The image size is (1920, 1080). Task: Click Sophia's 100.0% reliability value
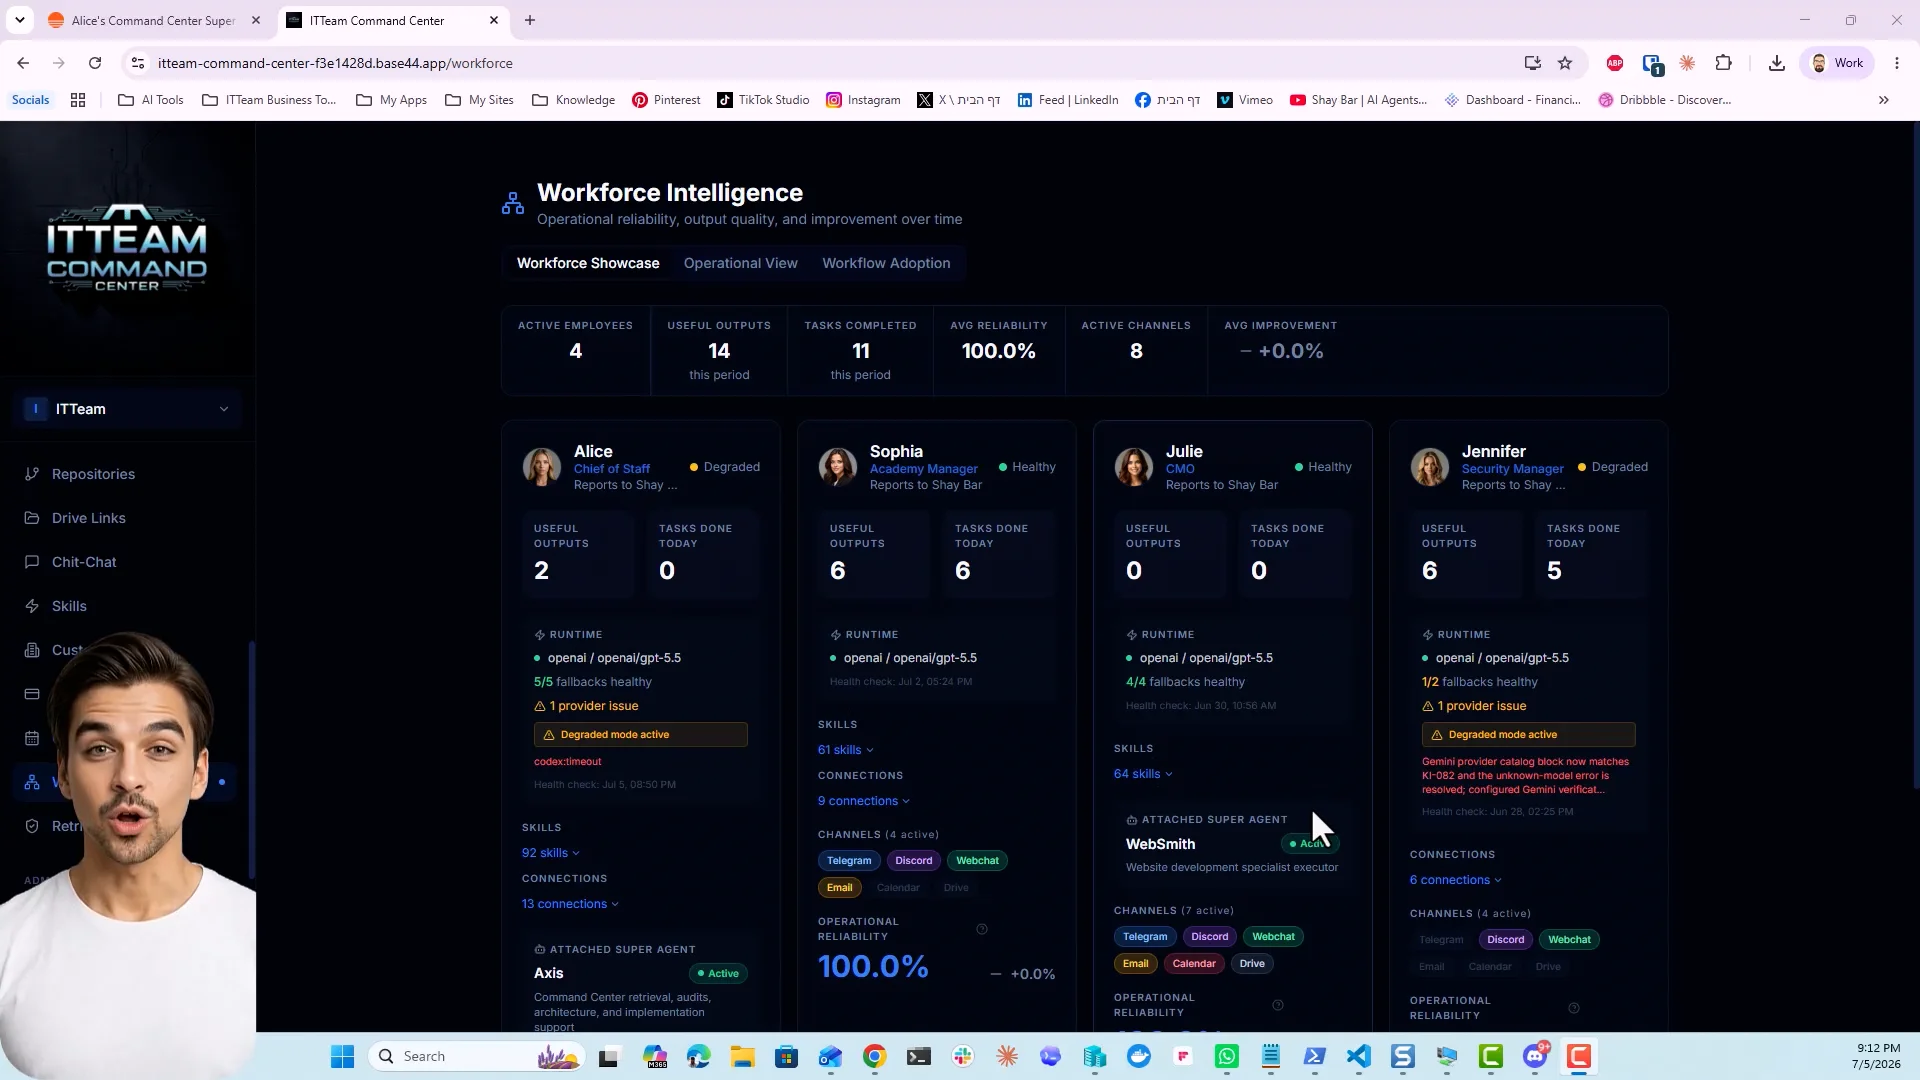tap(873, 967)
